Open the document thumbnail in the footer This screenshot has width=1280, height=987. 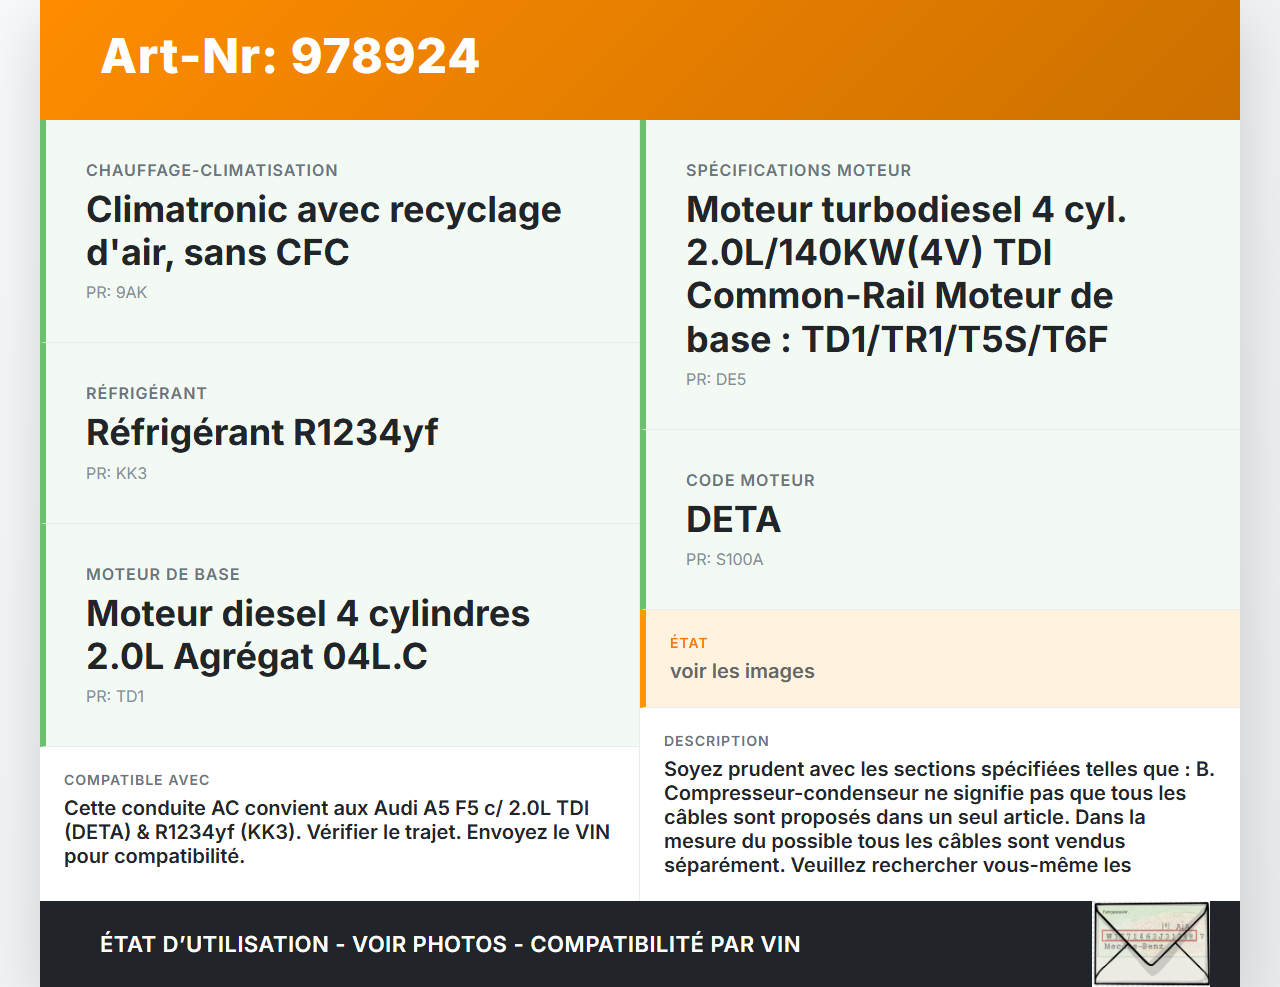[1151, 944]
